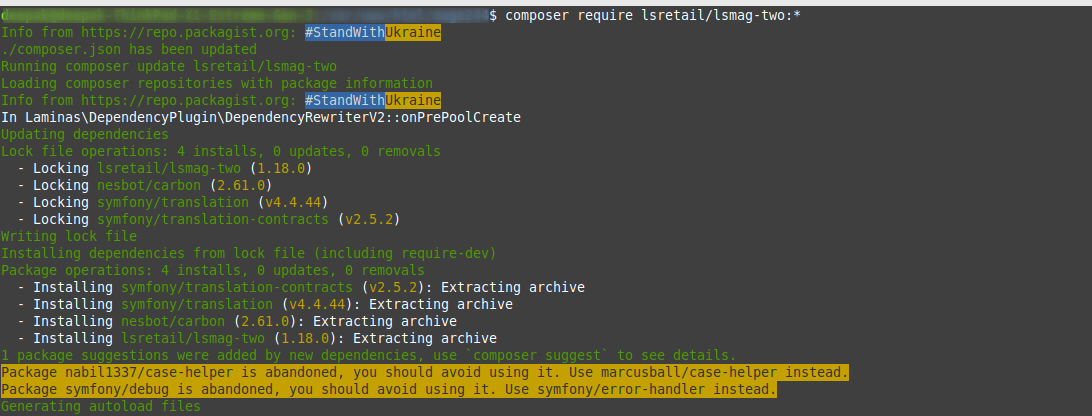Select the Writing lock file line
The height and width of the screenshot is (416, 1092).
(69, 236)
